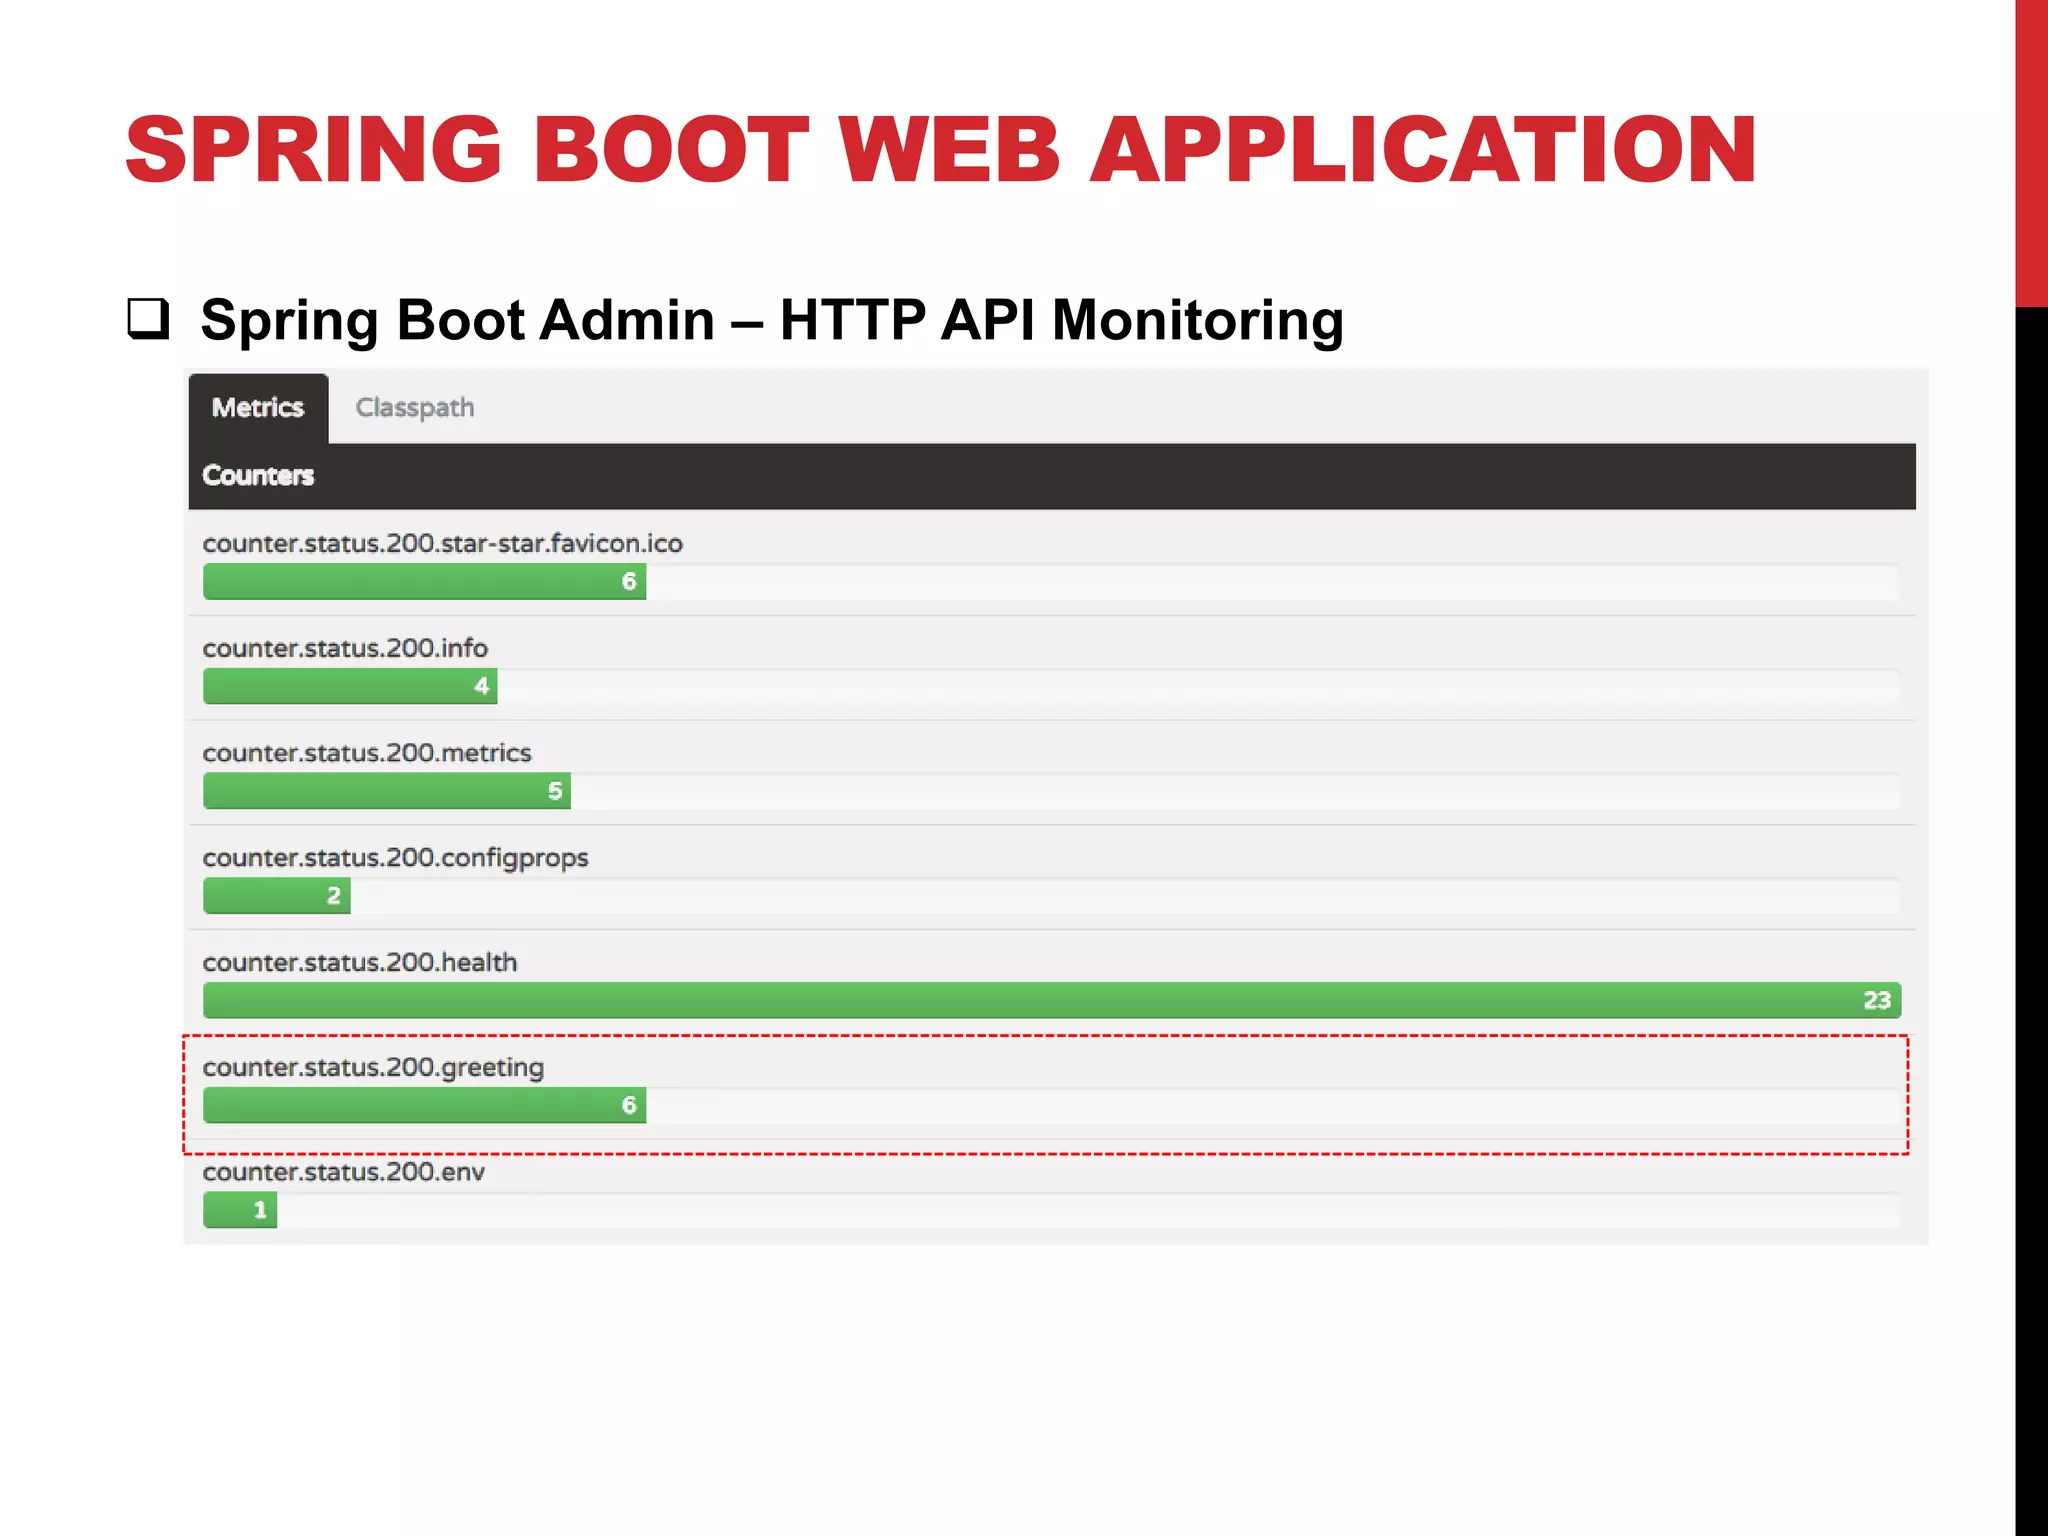
Task: Switch to the Metrics tab
Action: point(258,408)
